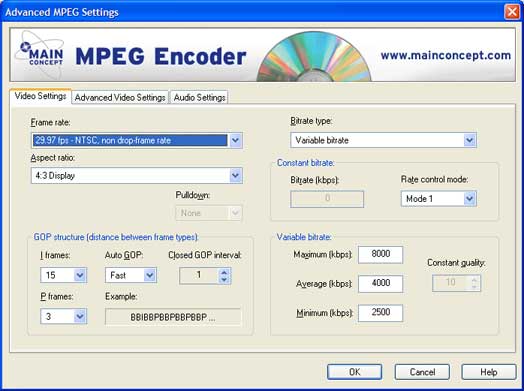
Task: Click the www.mainconcept.com link in banner
Action: click(x=445, y=55)
